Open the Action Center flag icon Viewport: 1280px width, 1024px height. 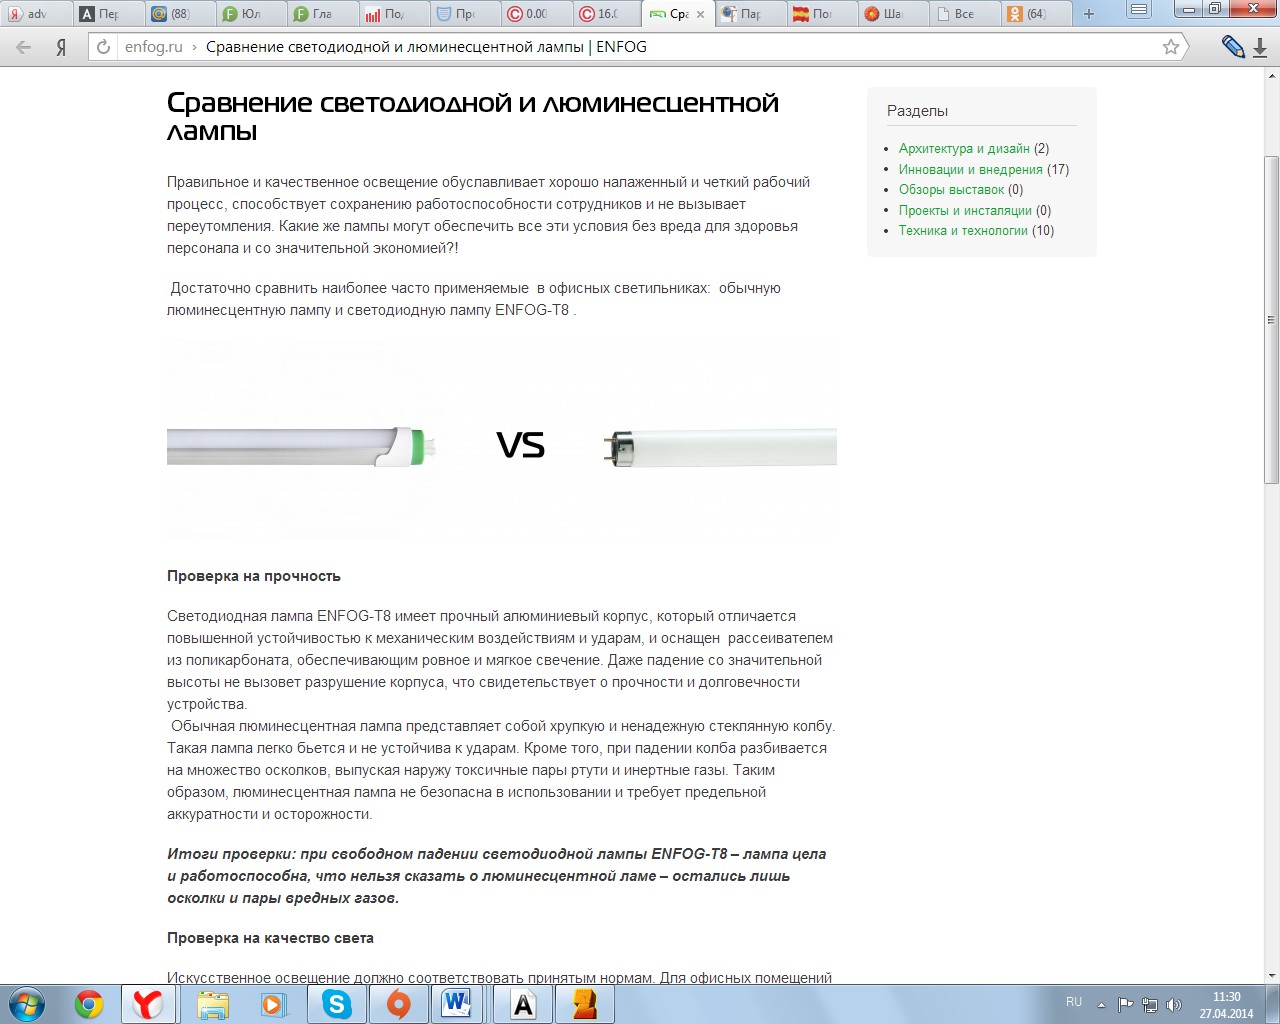pos(1126,1005)
